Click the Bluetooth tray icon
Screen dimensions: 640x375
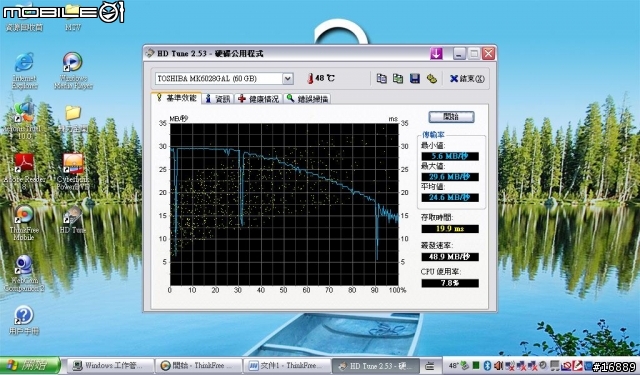click(487, 366)
